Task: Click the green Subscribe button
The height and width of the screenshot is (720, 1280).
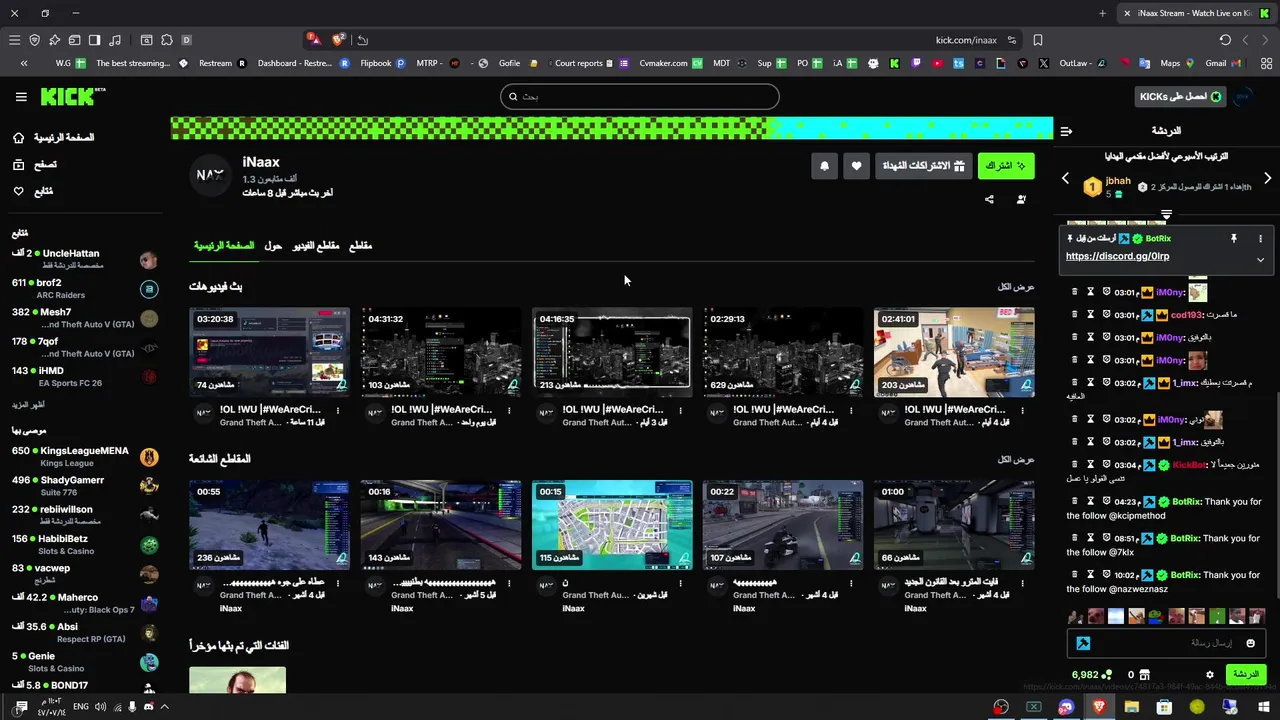Action: point(1006,166)
